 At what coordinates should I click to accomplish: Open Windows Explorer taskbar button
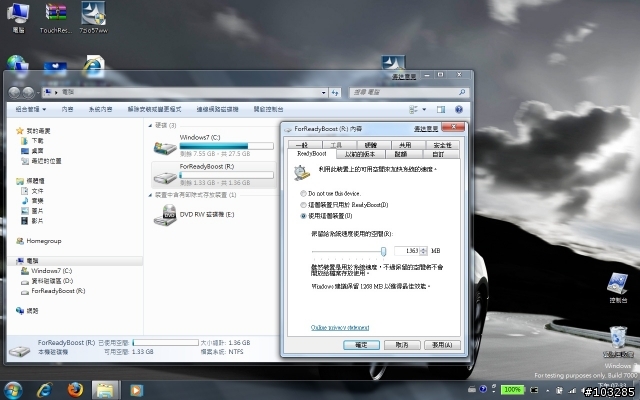(x=105, y=390)
